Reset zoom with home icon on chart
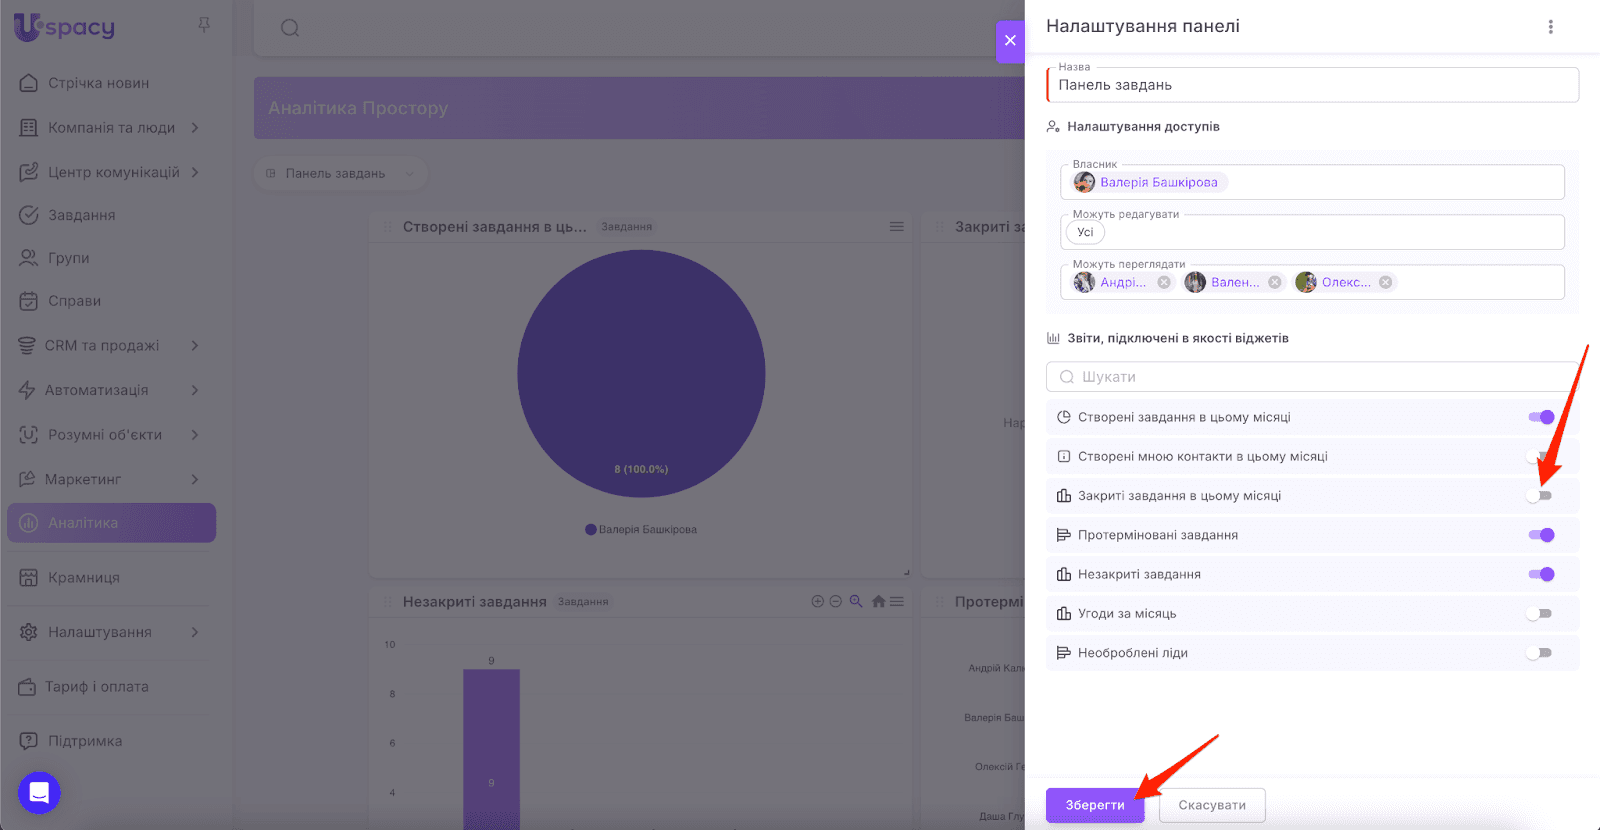This screenshot has width=1600, height=830. 878,601
